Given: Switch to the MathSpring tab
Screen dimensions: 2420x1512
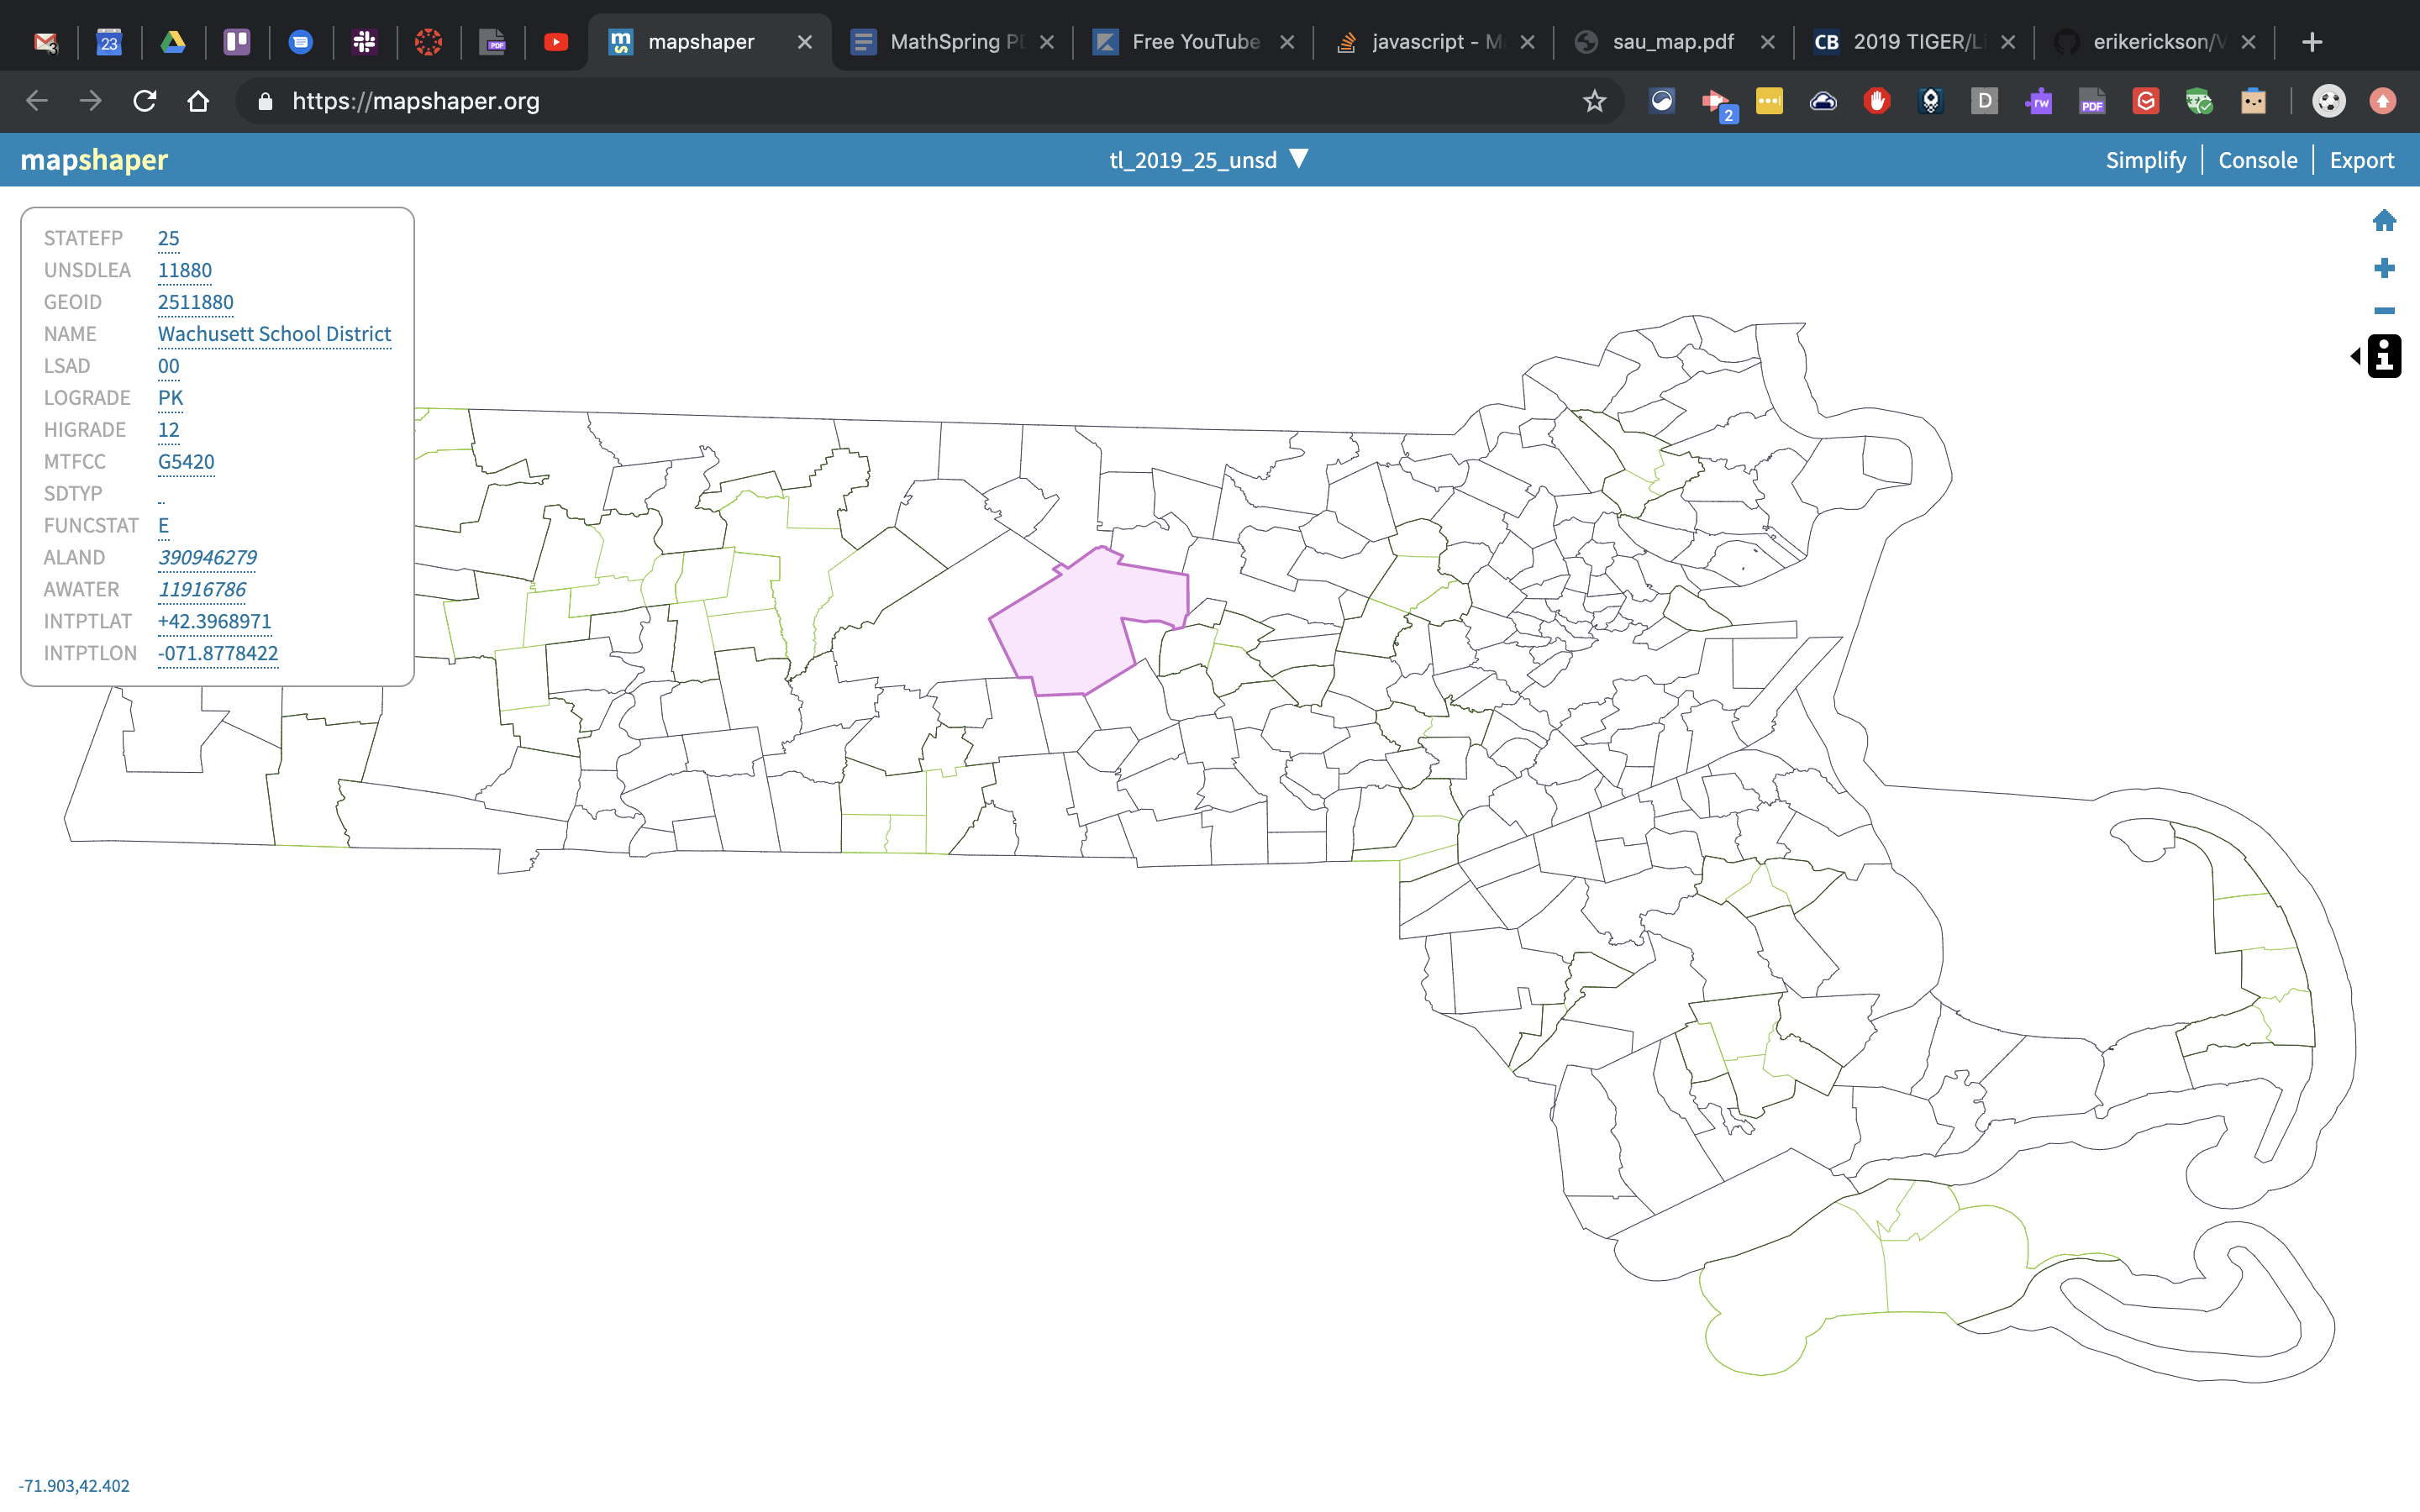Looking at the screenshot, I should 951,42.
